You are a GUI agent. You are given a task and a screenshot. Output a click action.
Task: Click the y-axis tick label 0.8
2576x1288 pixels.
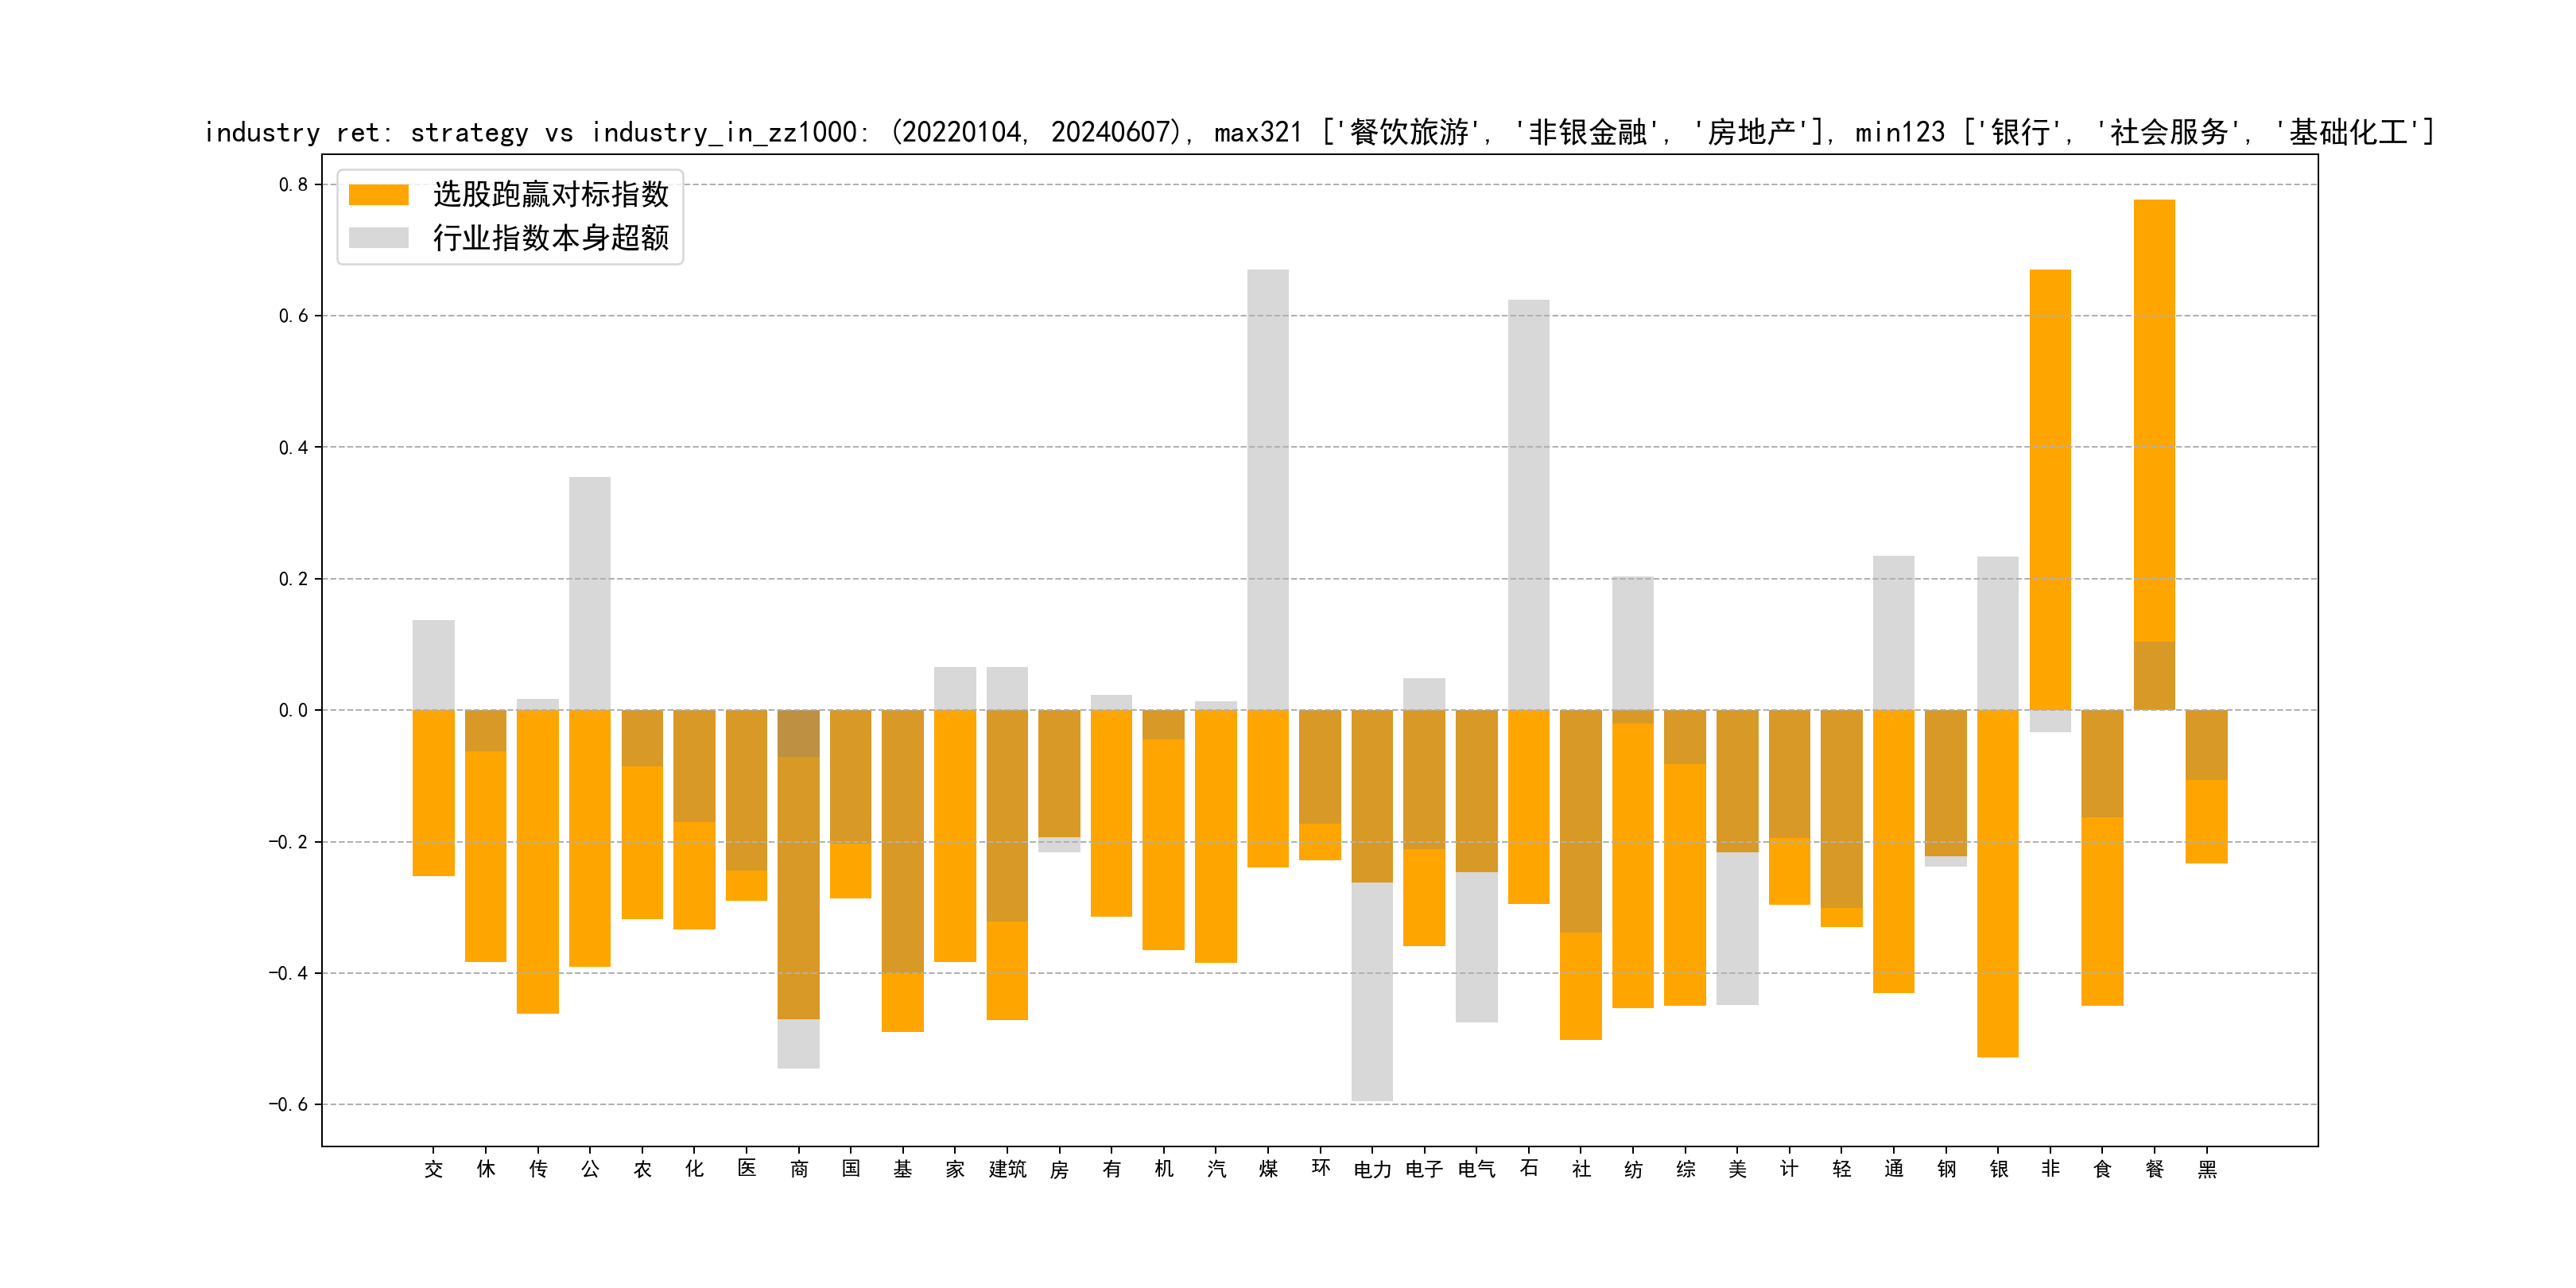coord(293,185)
